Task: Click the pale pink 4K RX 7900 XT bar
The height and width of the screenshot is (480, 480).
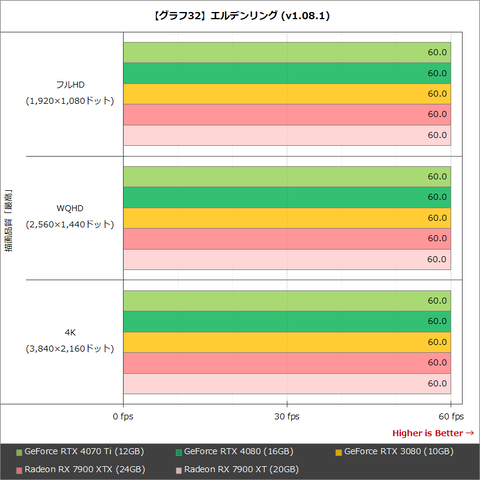Action: [287, 383]
